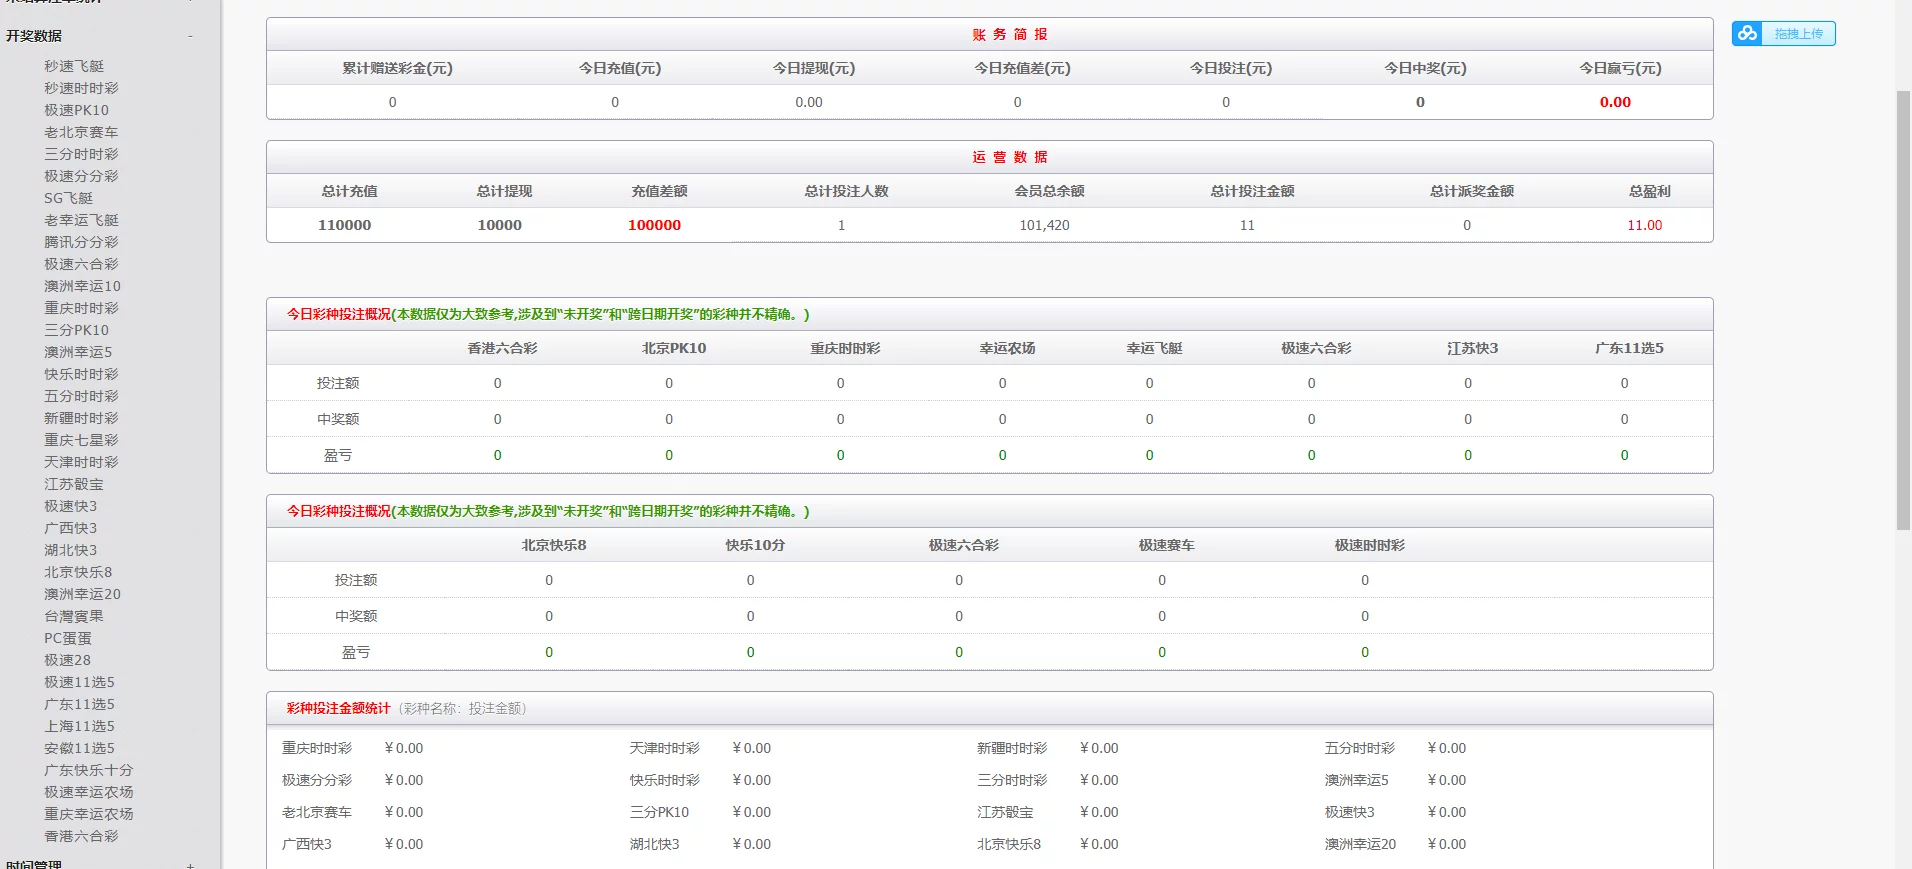
Task: Select 广东快乐十分 sidebar entry
Action: click(88, 770)
